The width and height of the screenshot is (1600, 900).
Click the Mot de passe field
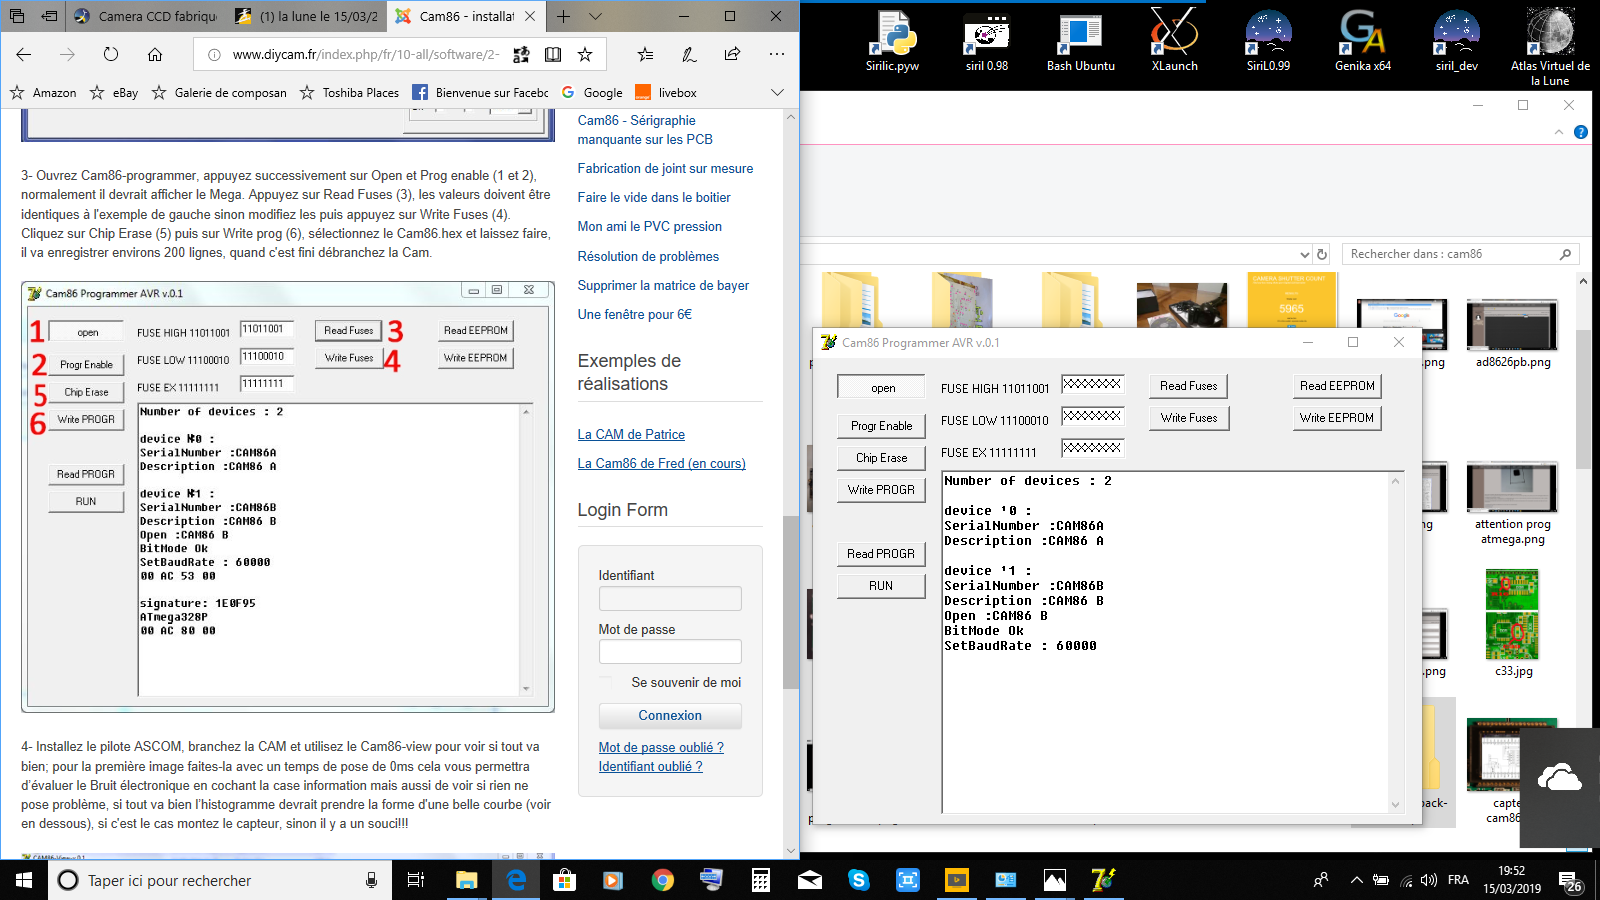670,652
